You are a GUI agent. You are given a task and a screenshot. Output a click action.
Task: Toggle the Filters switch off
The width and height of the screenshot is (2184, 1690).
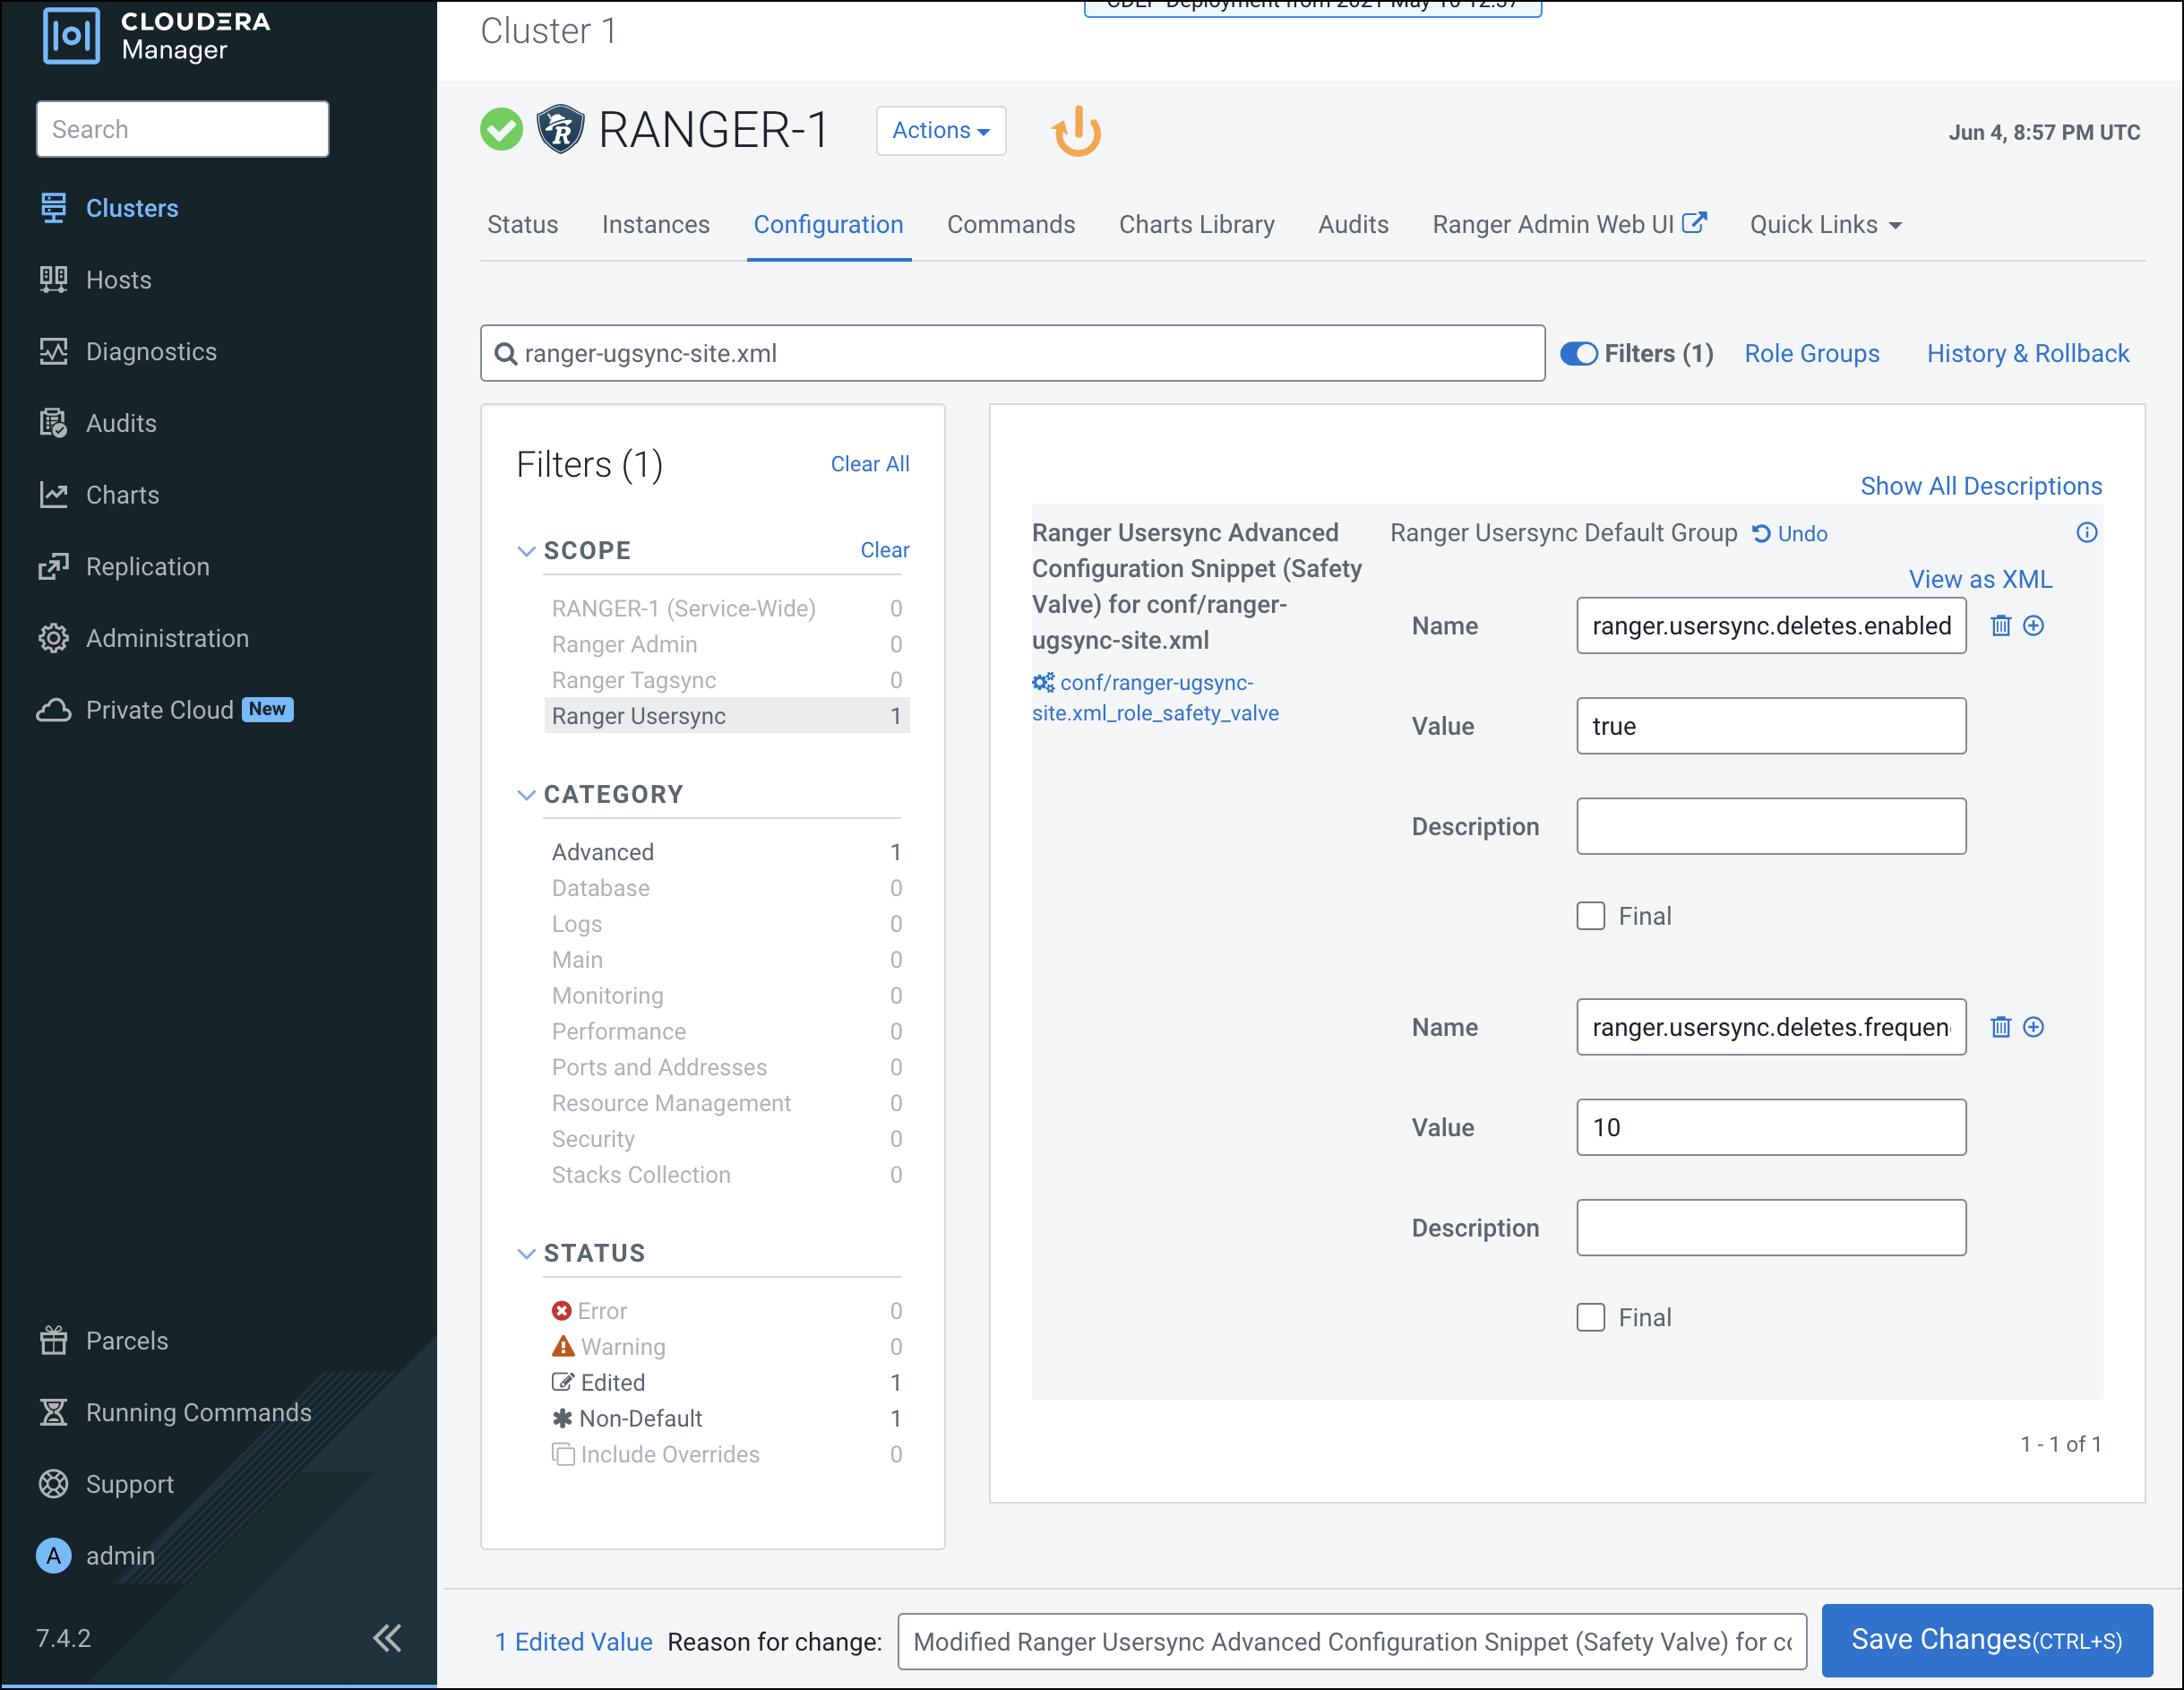[1579, 354]
